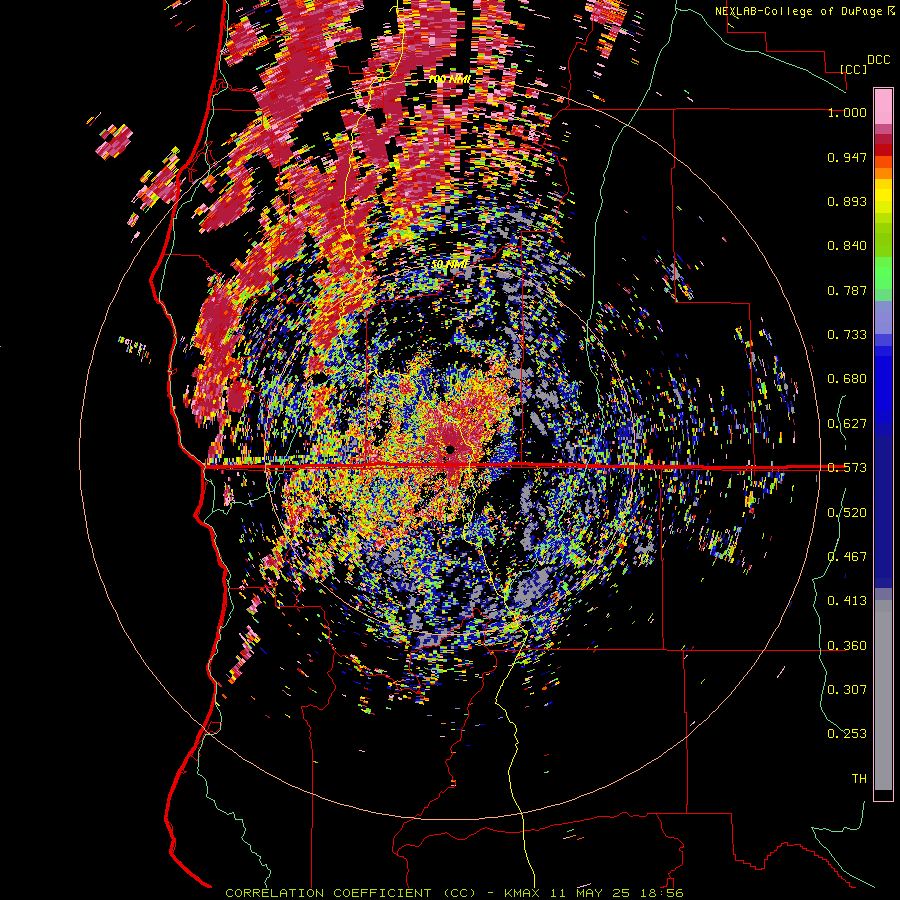Pick the yellow color bar segment

883,197
